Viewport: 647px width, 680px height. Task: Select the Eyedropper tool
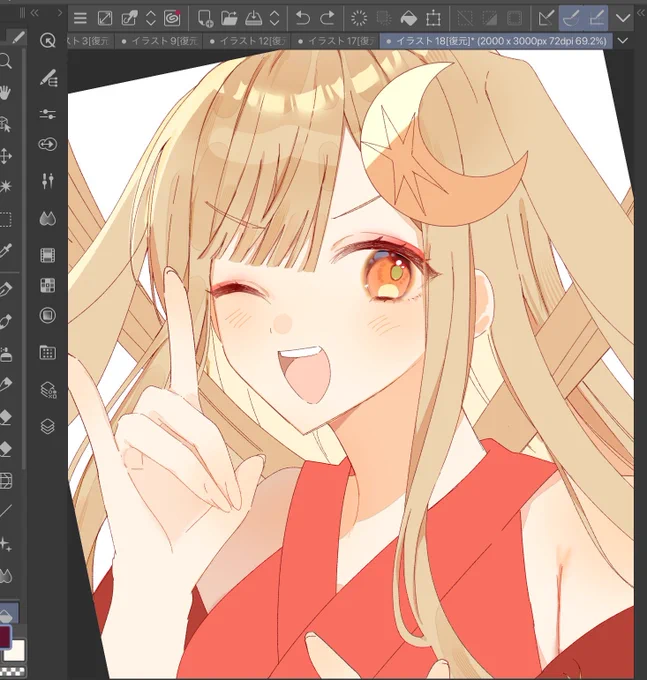pyautogui.click(x=5, y=251)
